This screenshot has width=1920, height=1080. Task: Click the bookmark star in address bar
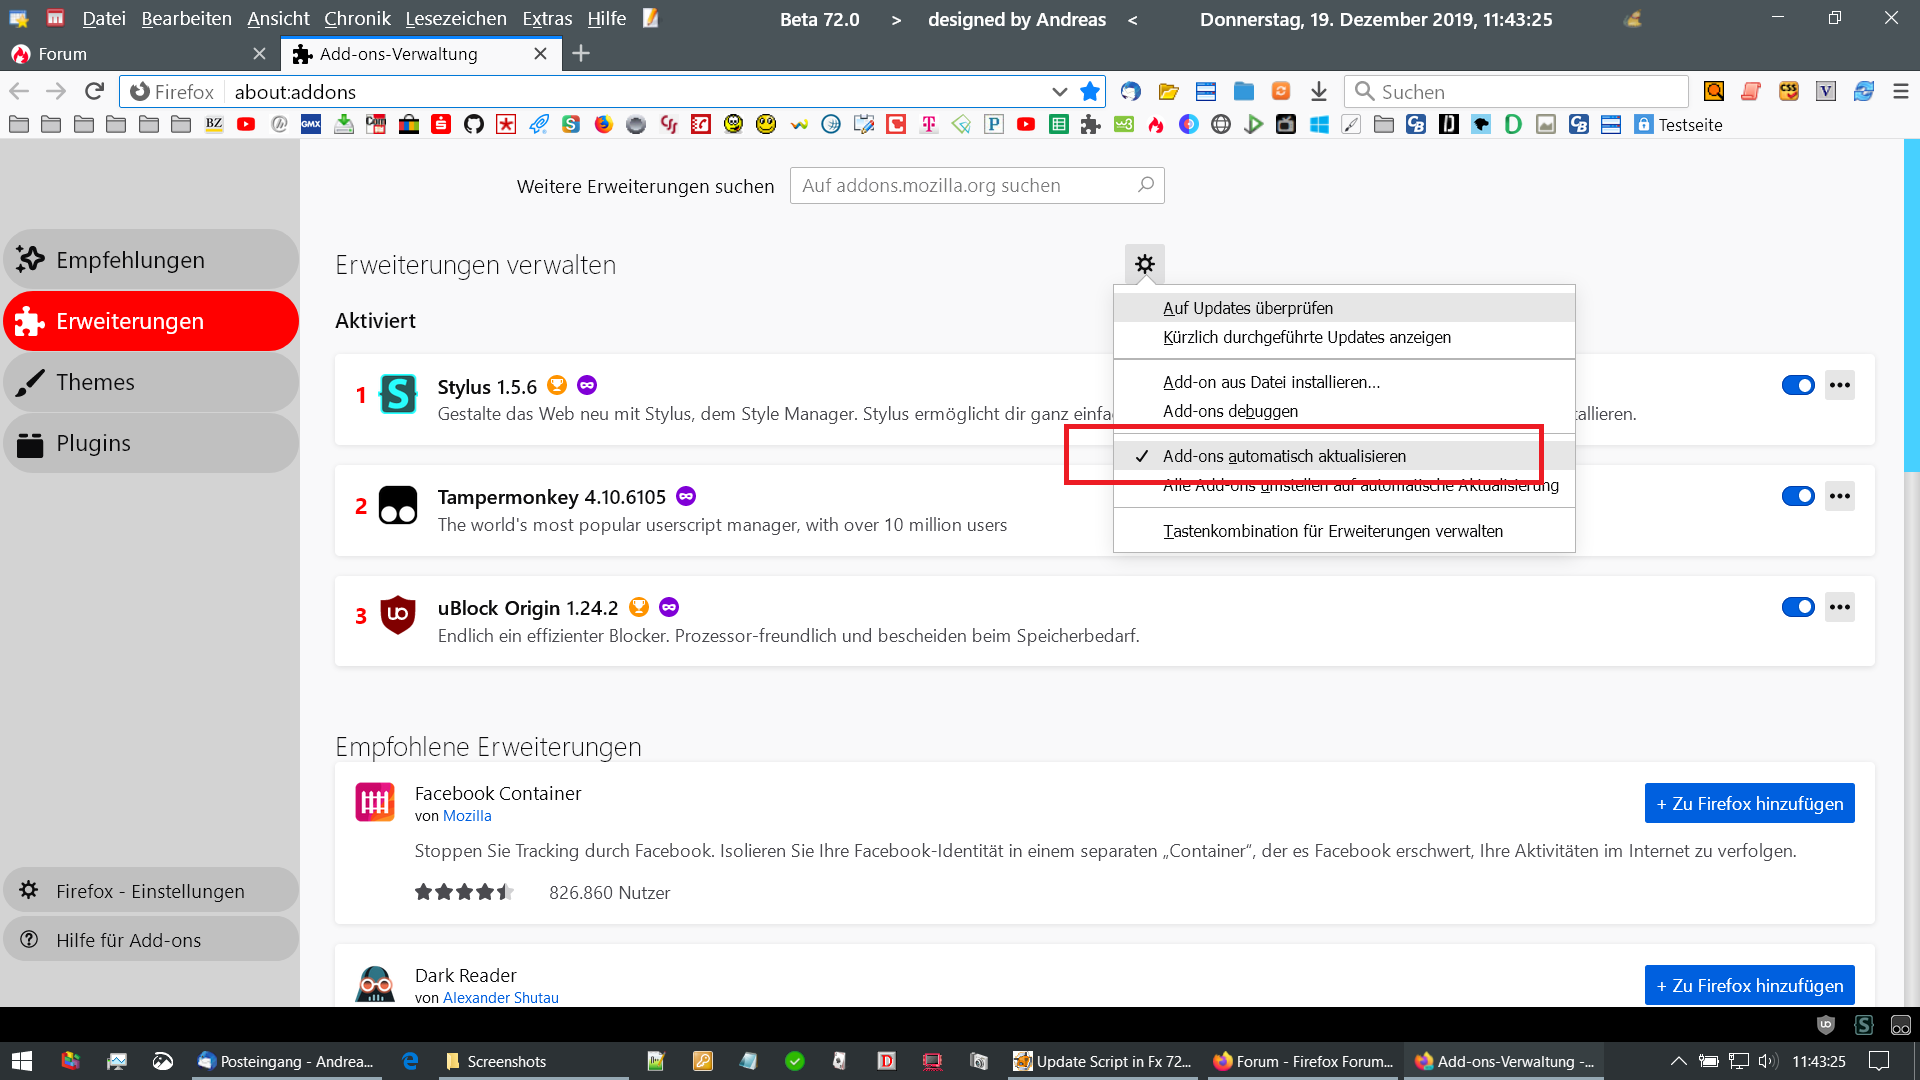[1090, 92]
